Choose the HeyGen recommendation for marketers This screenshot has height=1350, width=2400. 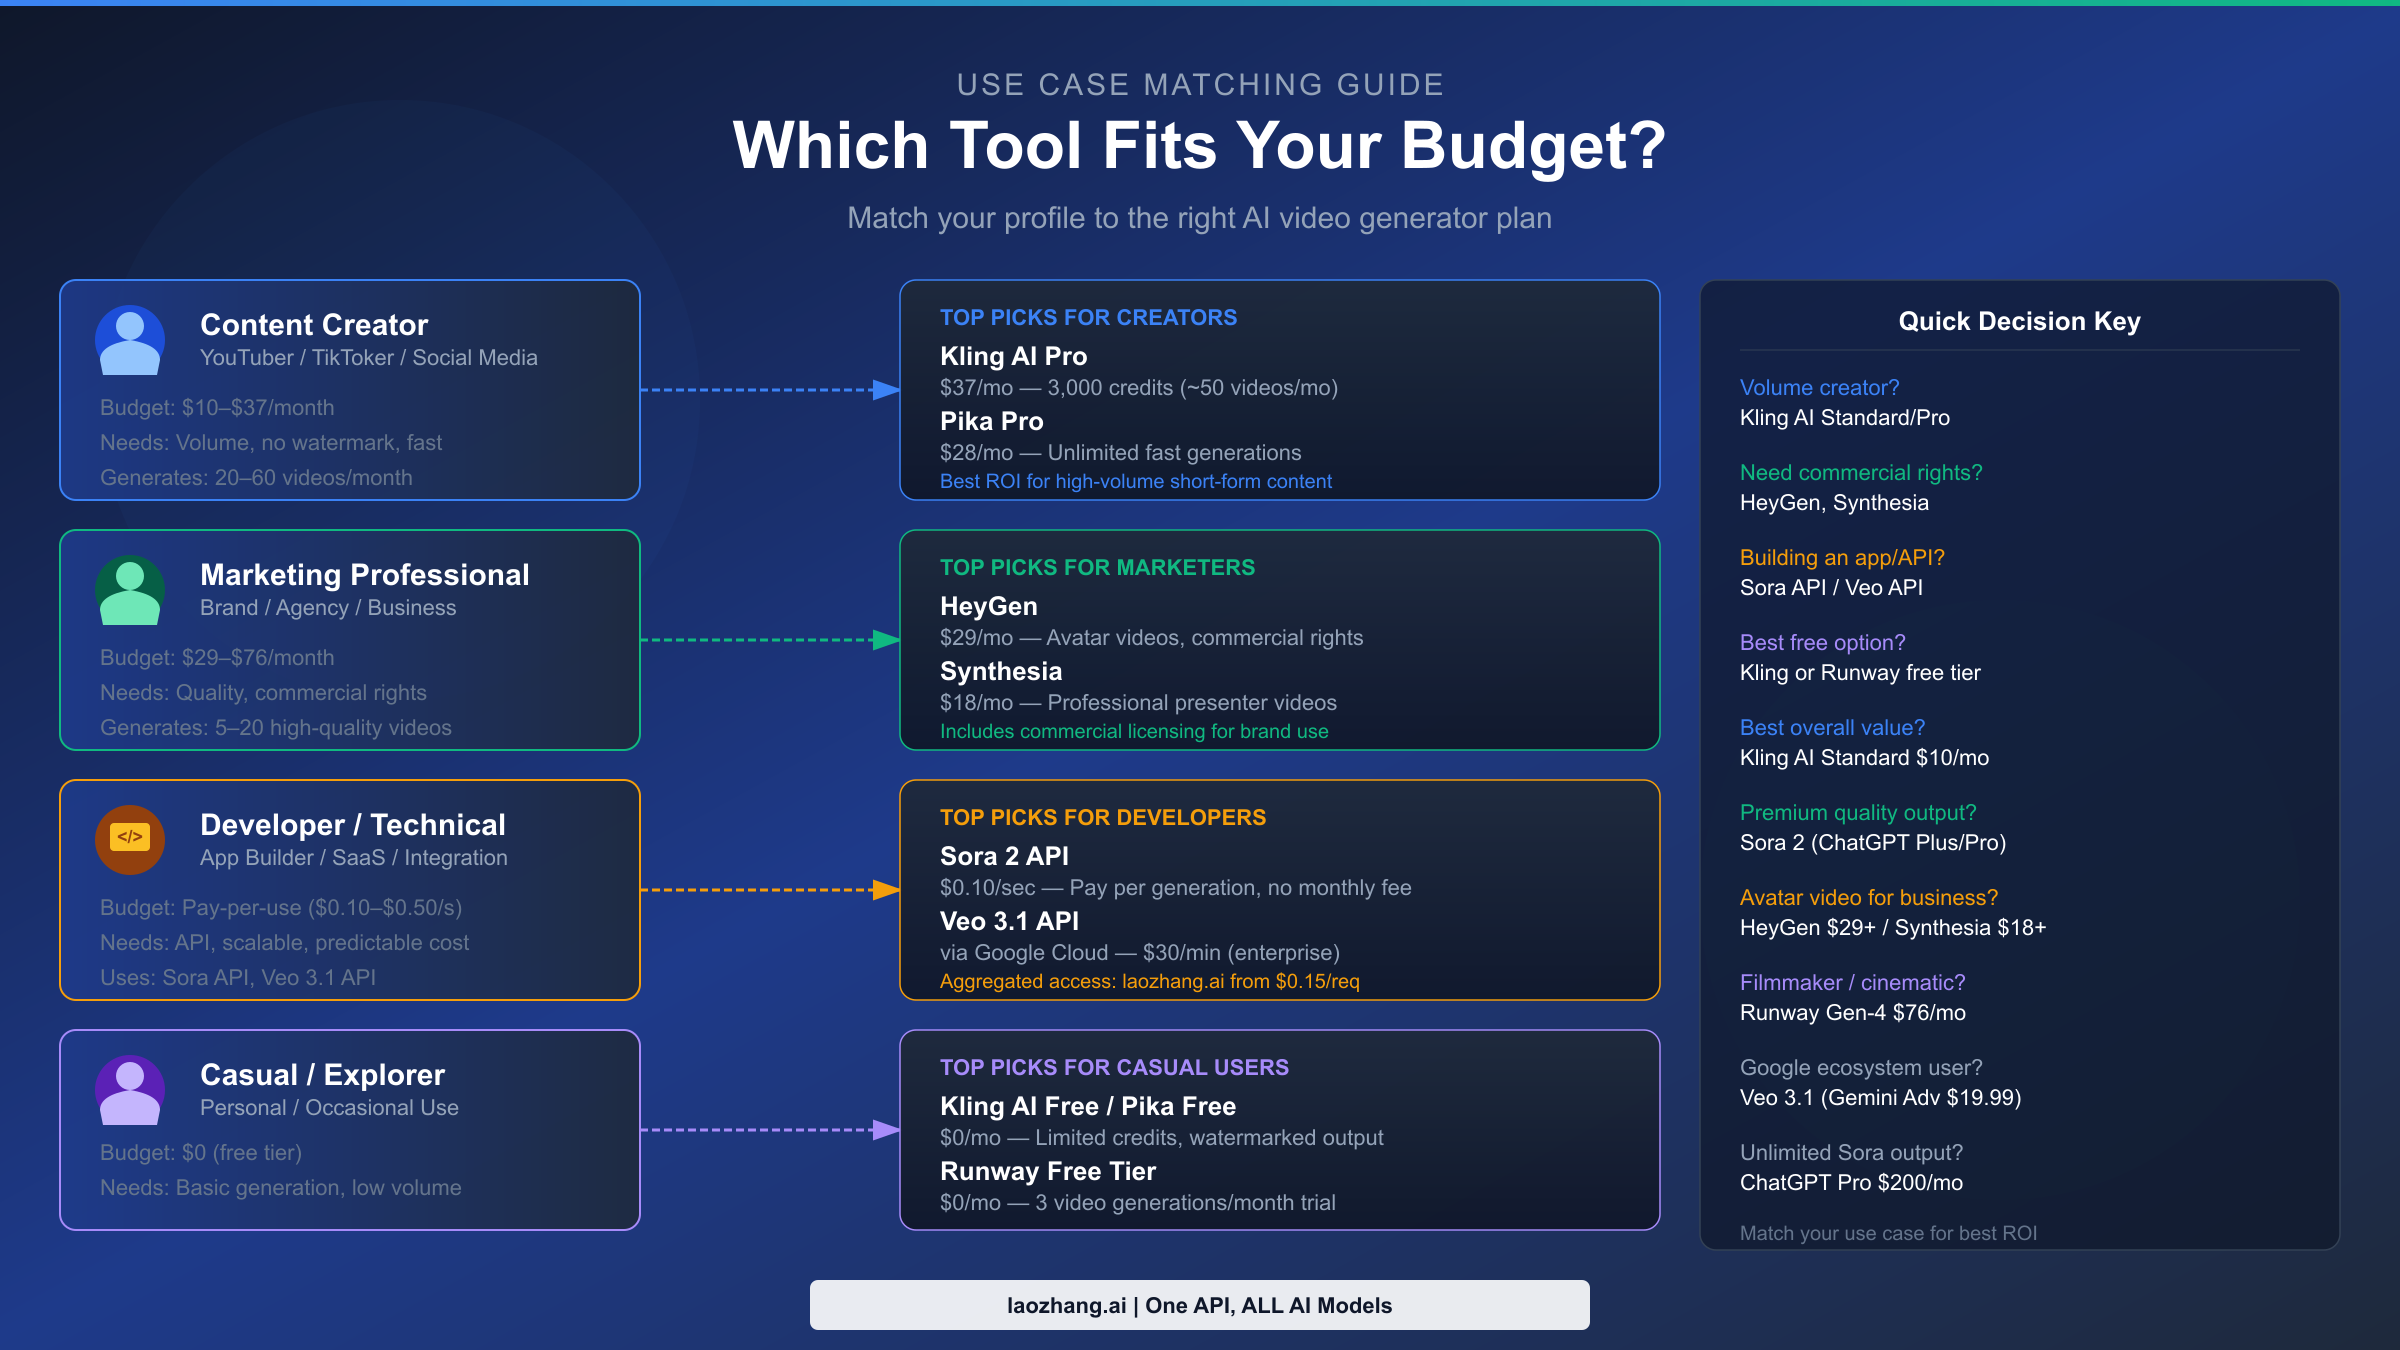(988, 606)
